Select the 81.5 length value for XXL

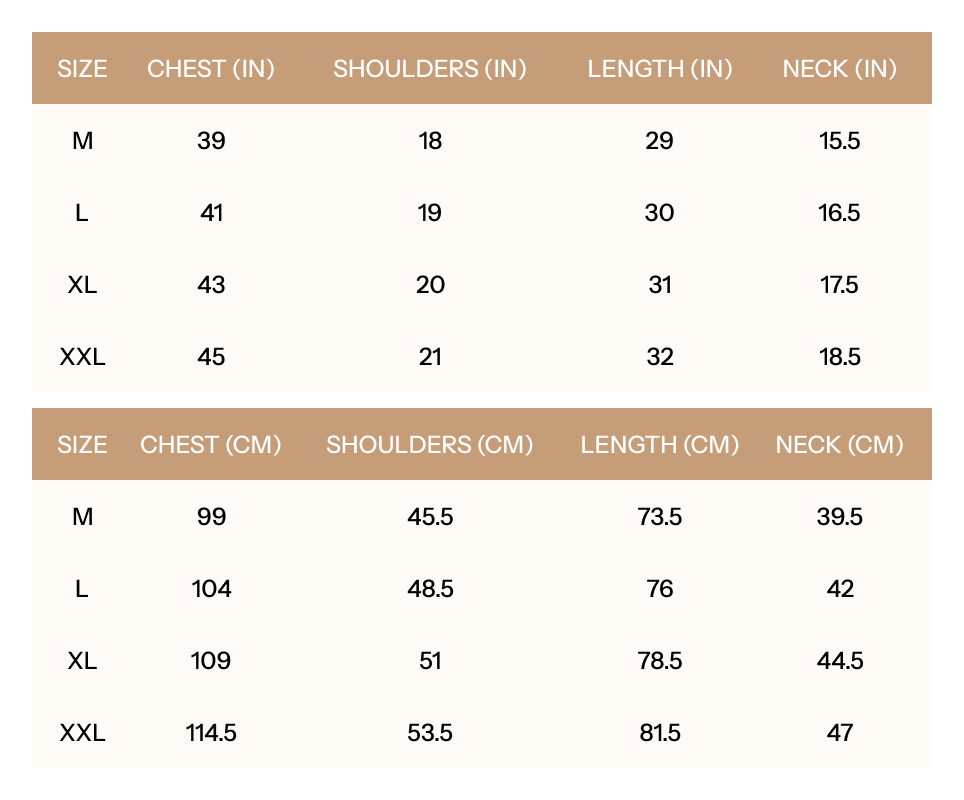660,733
